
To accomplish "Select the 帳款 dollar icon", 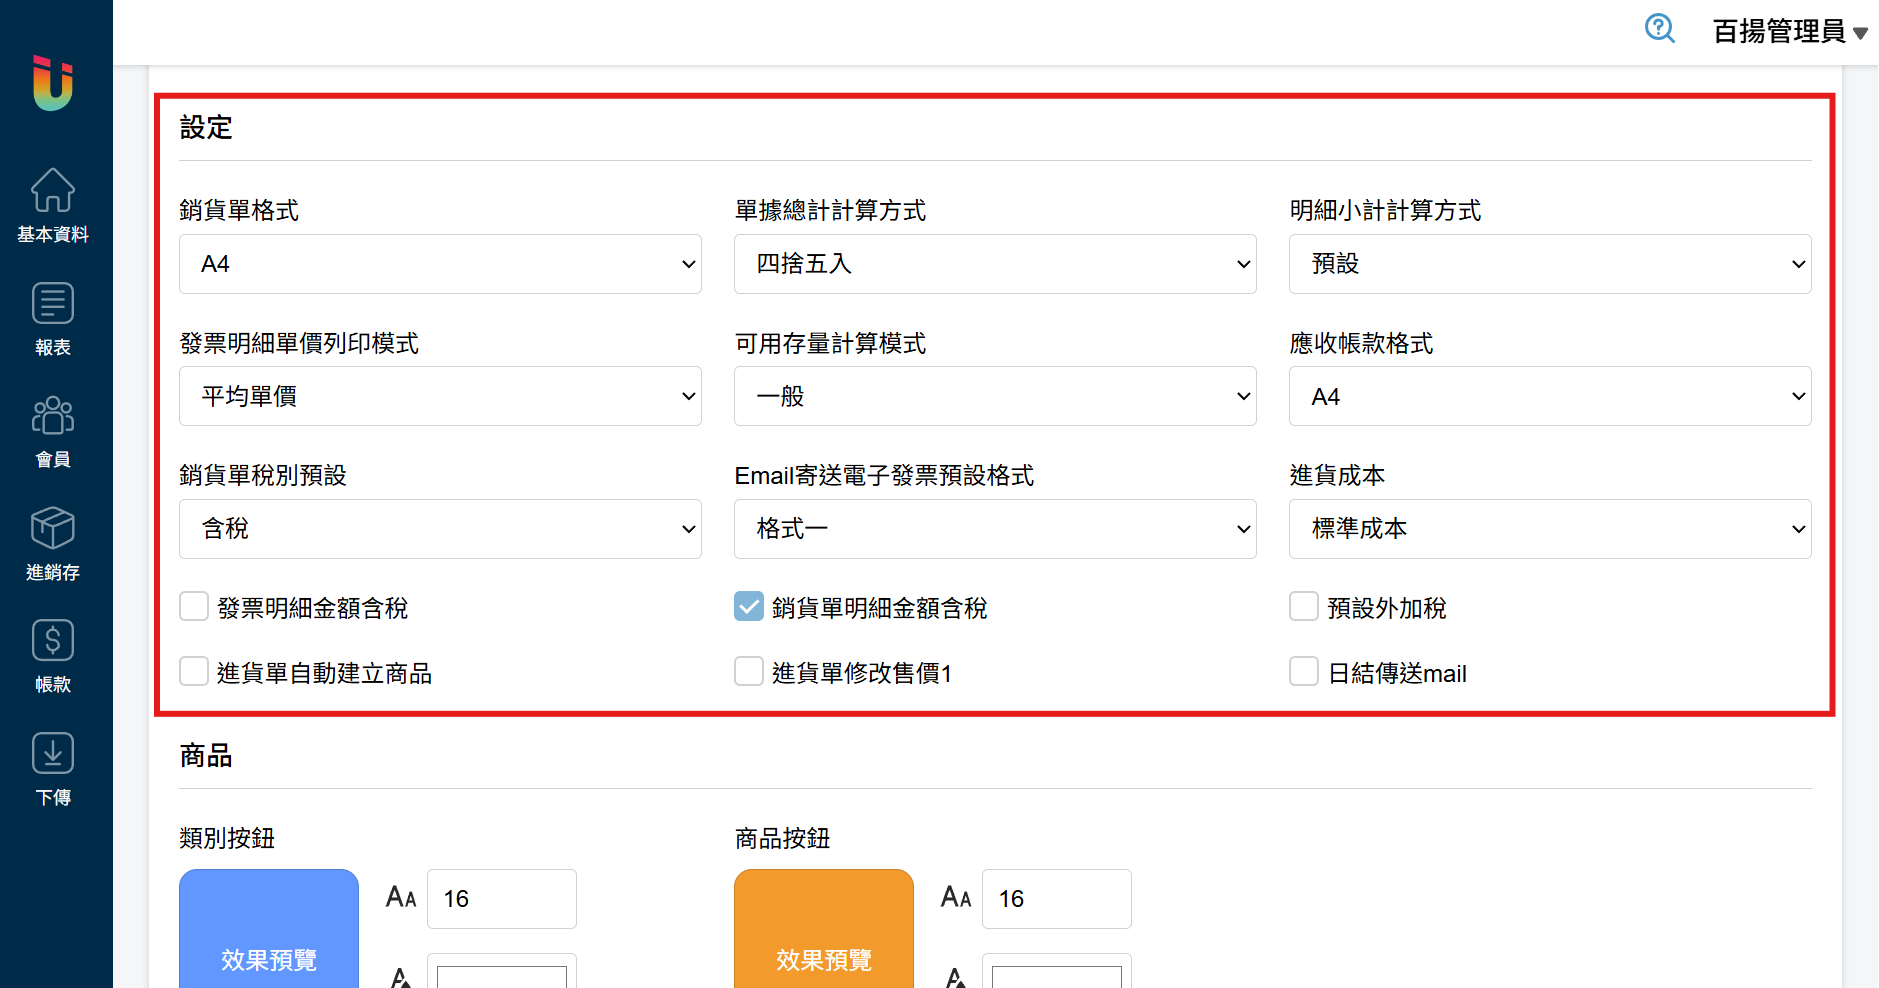I will coord(53,641).
